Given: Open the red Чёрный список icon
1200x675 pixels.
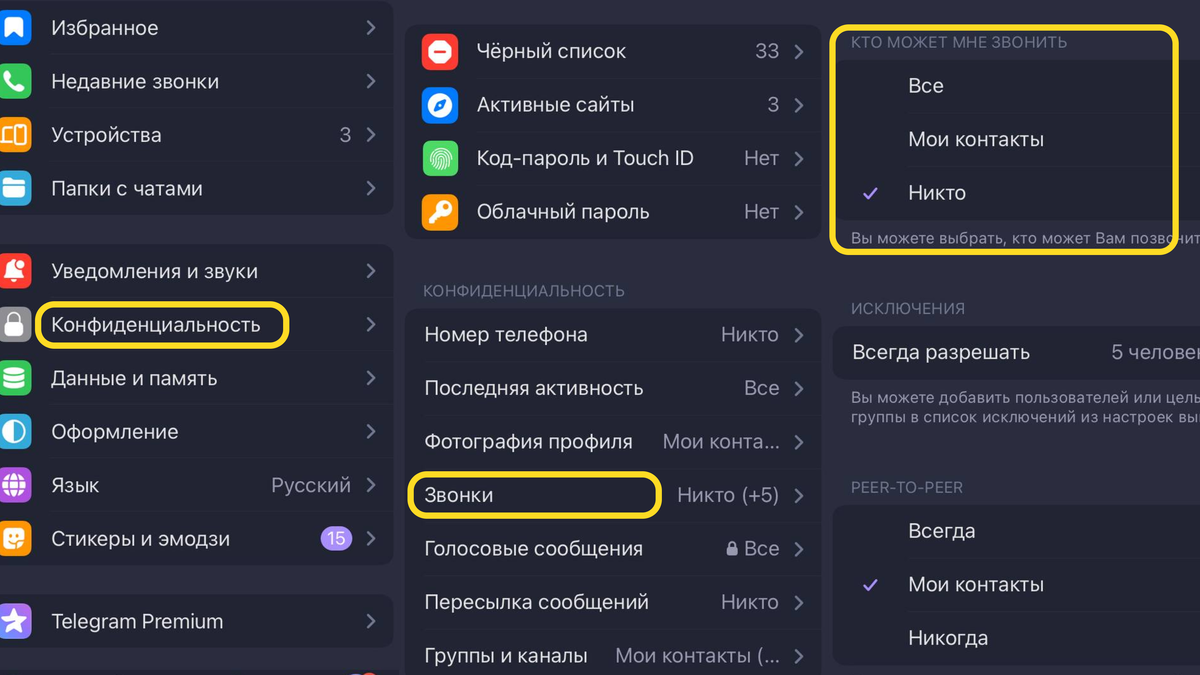Looking at the screenshot, I should pyautogui.click(x=440, y=51).
